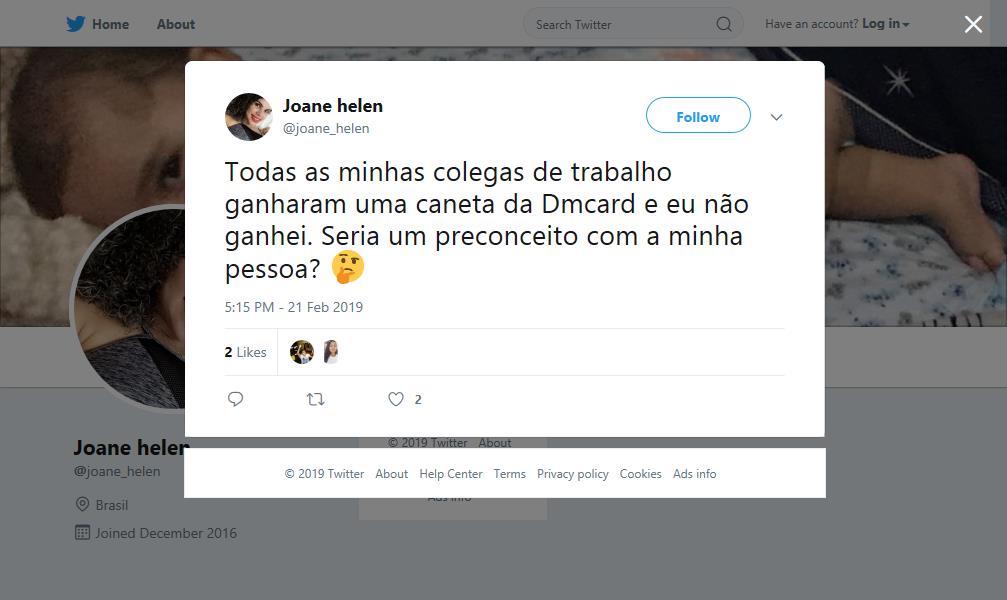
Task: Click the reply speech bubble icon
Action: (236, 399)
